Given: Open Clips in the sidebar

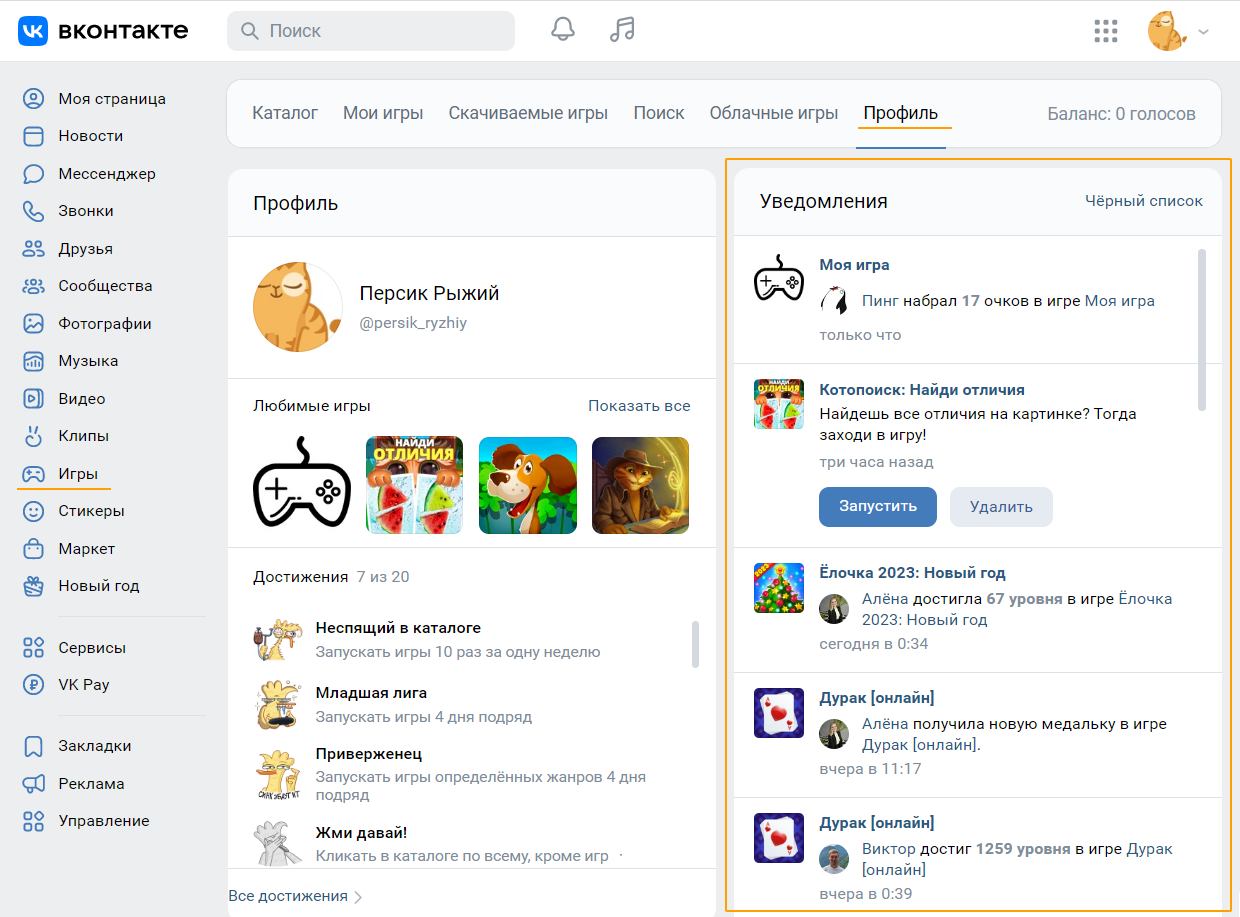Looking at the screenshot, I should click(83, 436).
